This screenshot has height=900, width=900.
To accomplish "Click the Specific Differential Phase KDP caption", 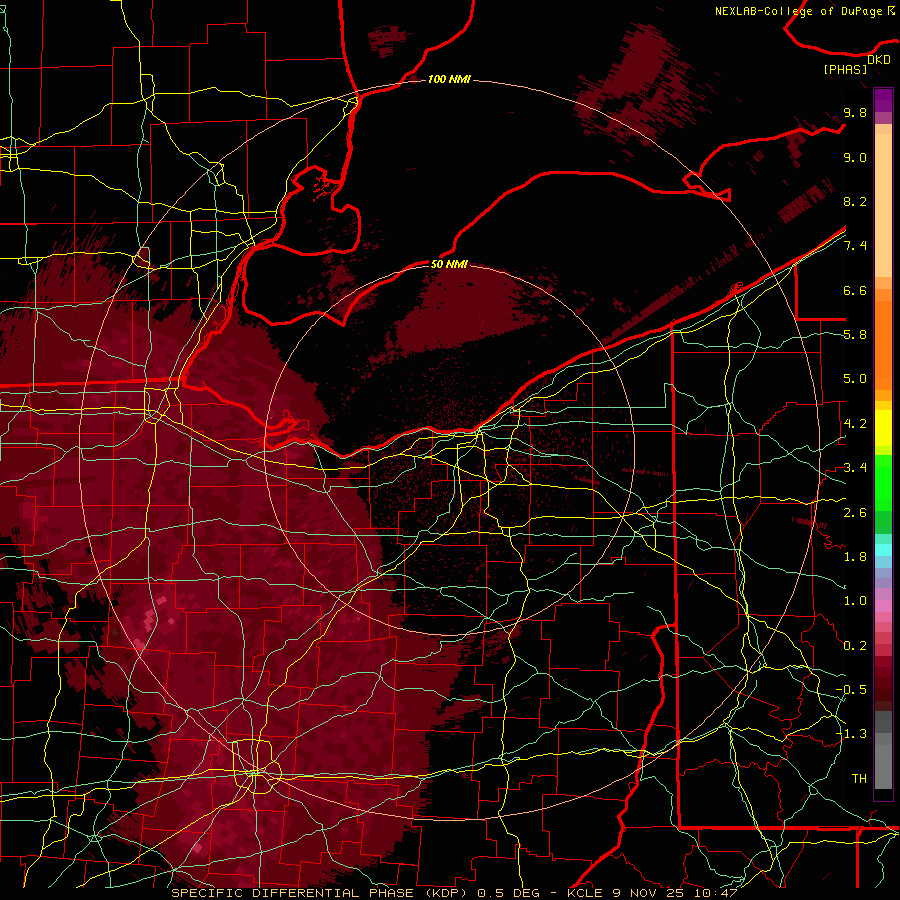I will click(x=454, y=893).
